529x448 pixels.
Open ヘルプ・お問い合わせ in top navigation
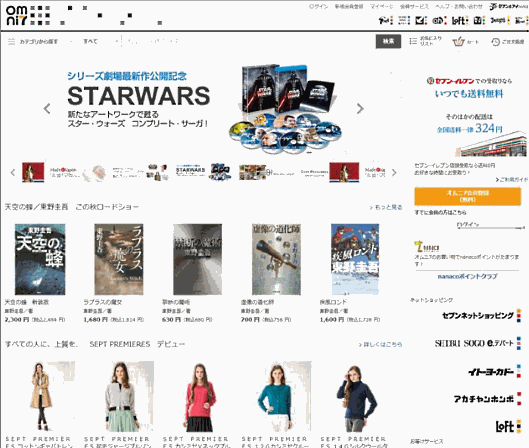(459, 6)
